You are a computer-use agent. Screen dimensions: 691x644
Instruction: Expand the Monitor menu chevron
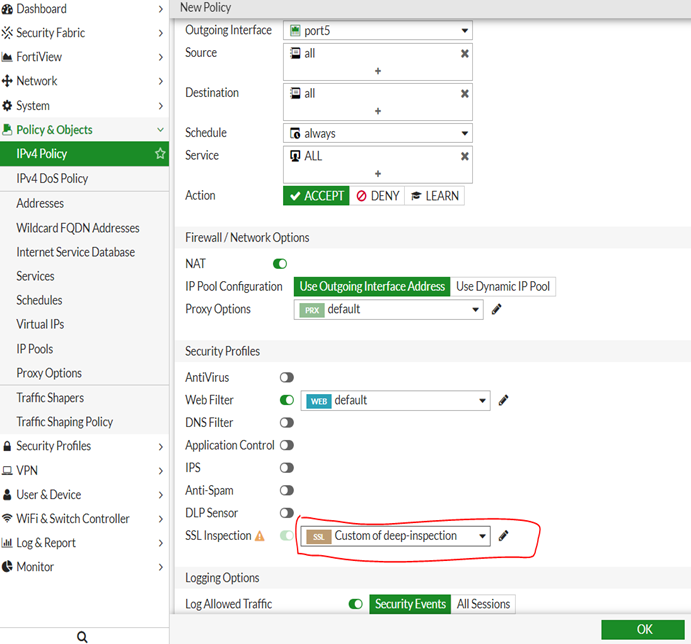pos(160,567)
